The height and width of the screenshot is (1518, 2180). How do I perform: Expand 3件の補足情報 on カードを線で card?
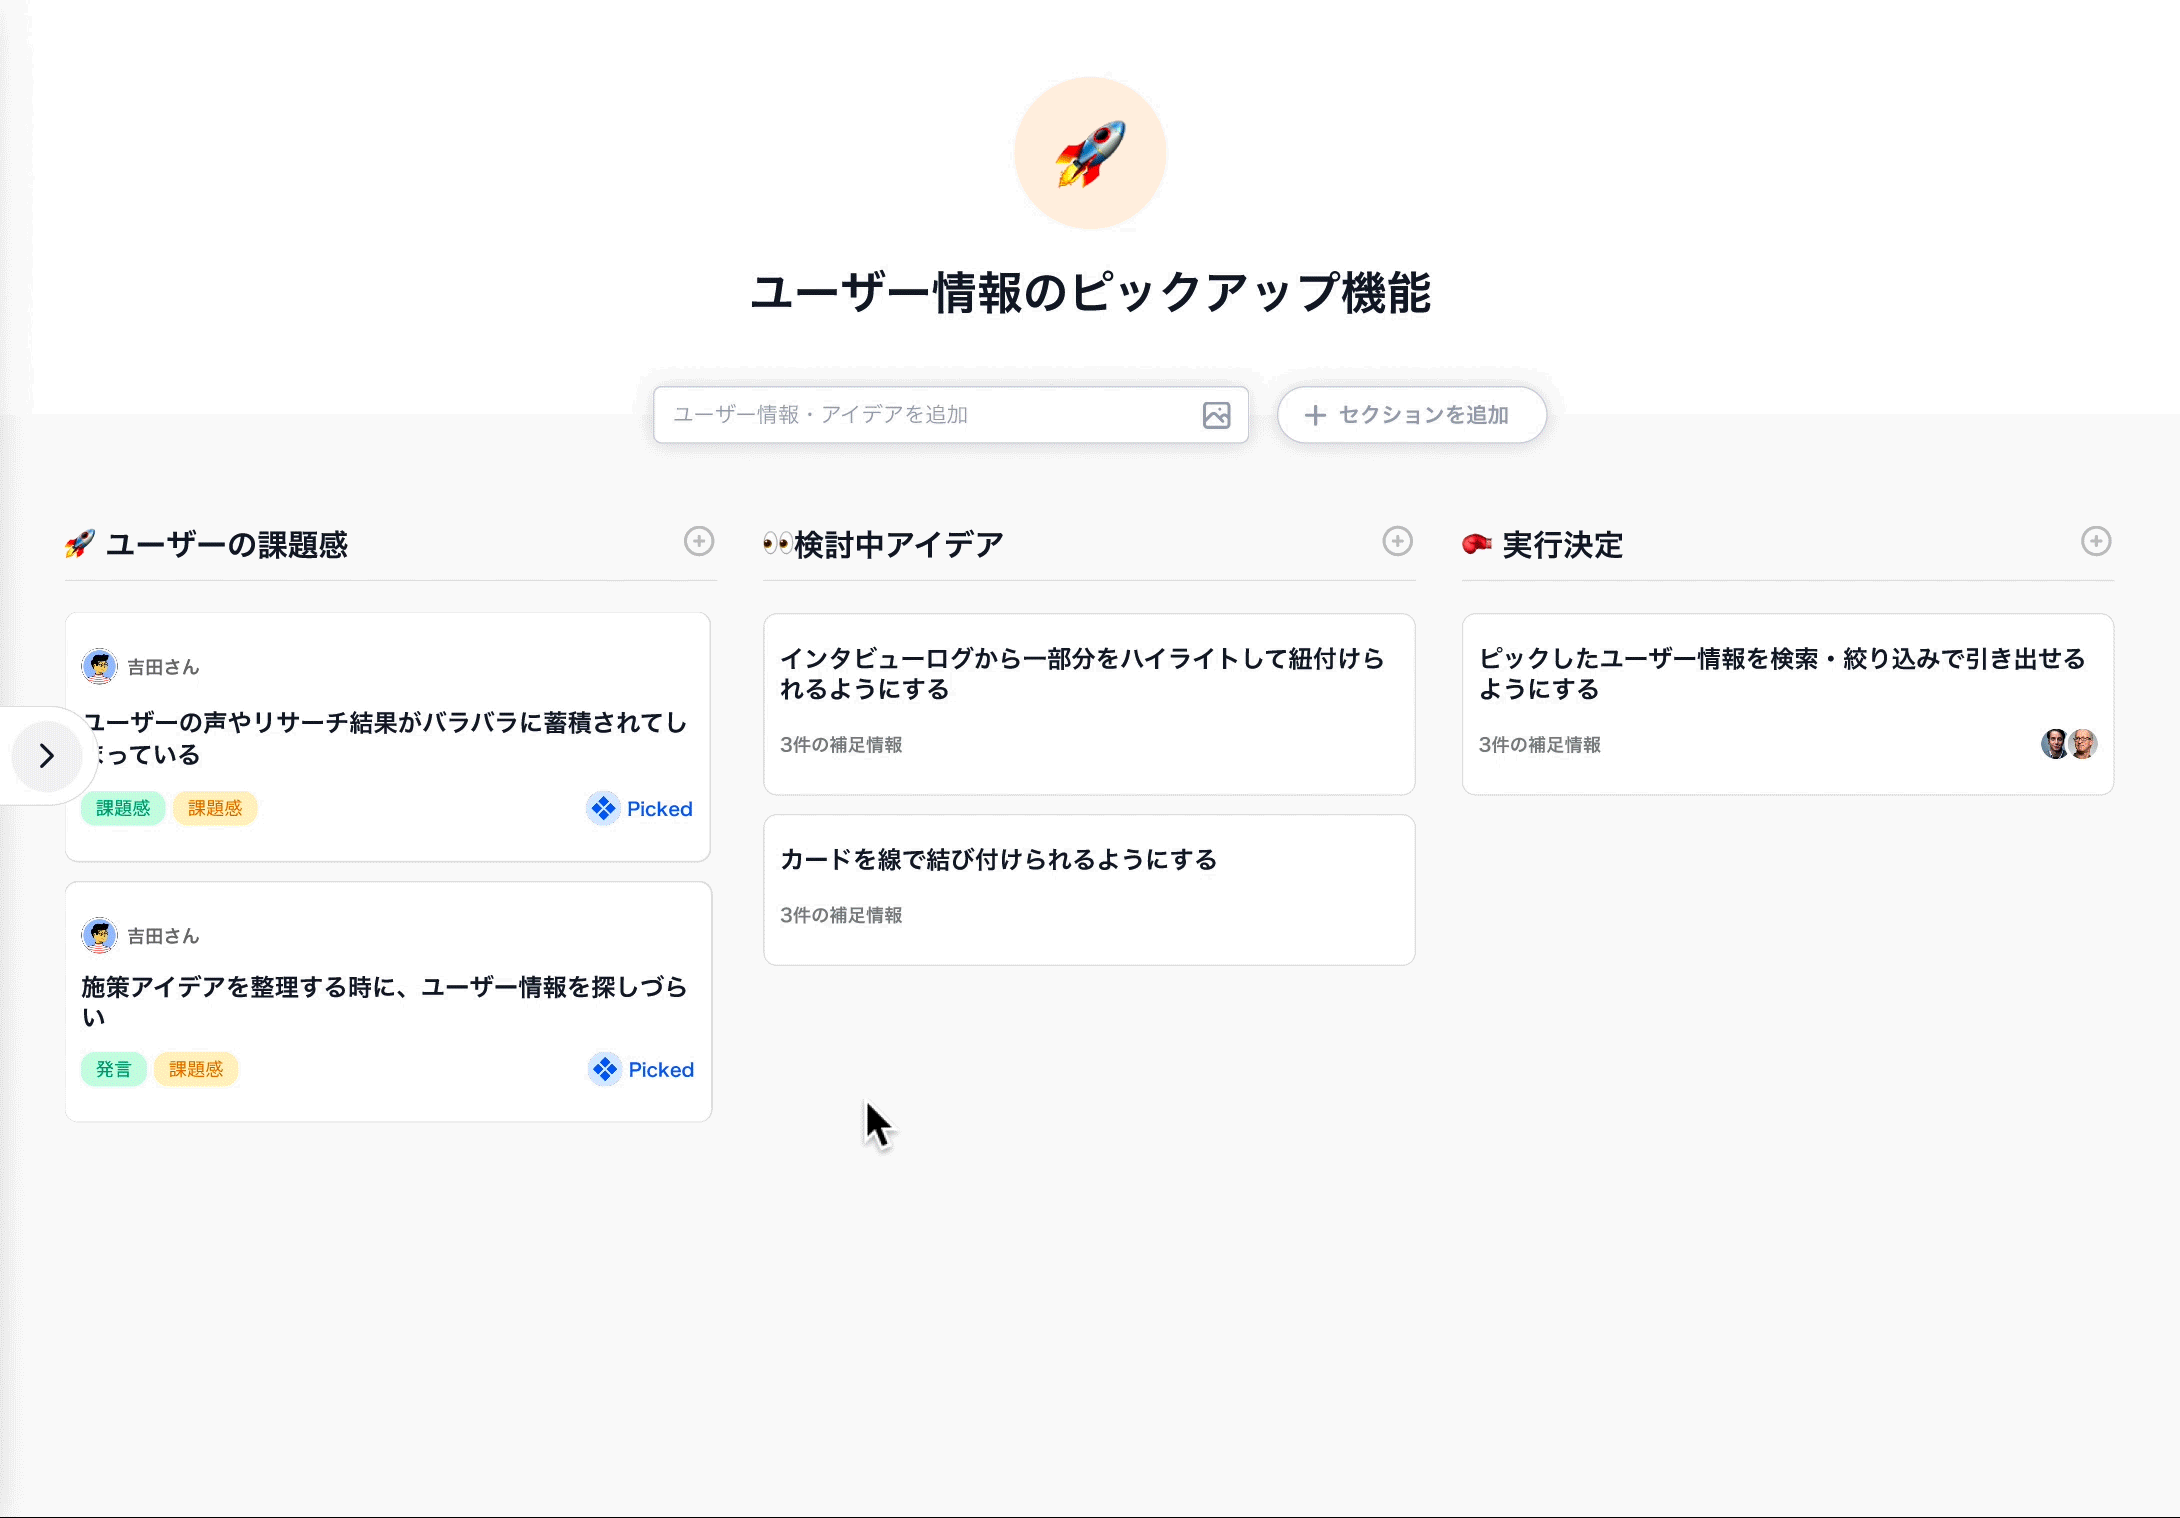coord(841,915)
